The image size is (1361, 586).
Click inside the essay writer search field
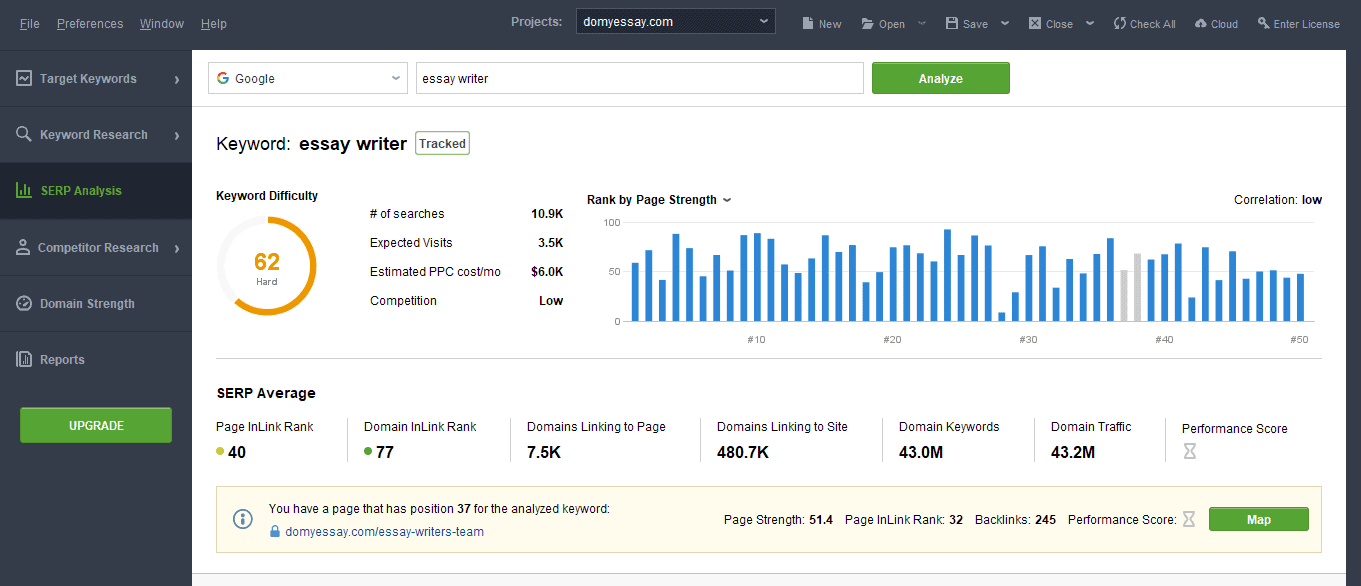639,78
